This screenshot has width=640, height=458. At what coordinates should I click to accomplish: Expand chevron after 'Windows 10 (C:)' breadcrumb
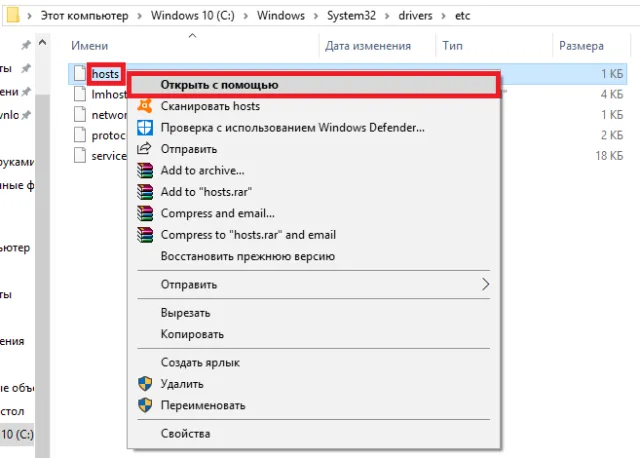[x=246, y=16]
